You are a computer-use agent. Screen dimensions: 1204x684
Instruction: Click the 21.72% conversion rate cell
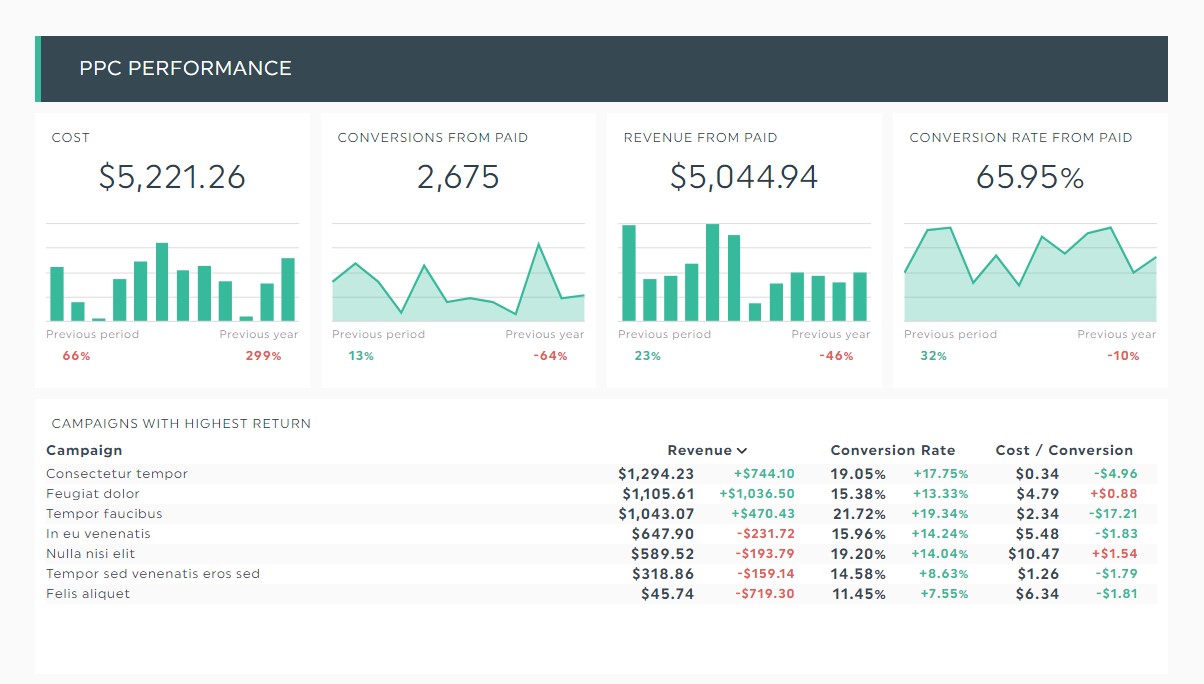(858, 514)
